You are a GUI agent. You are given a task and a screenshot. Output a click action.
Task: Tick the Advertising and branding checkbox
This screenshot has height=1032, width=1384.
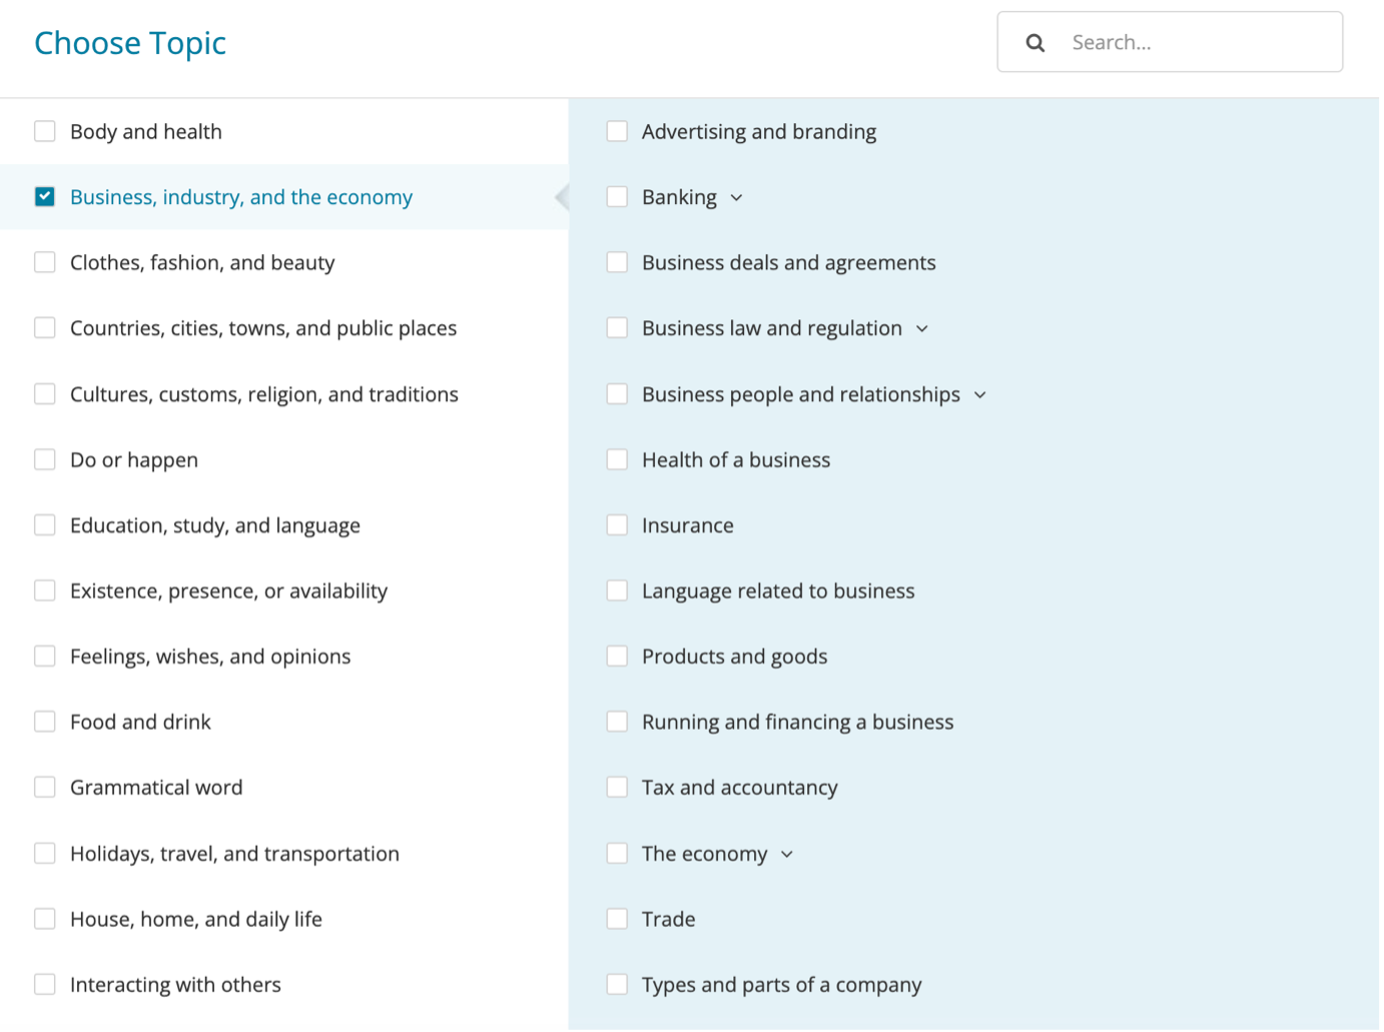click(617, 131)
